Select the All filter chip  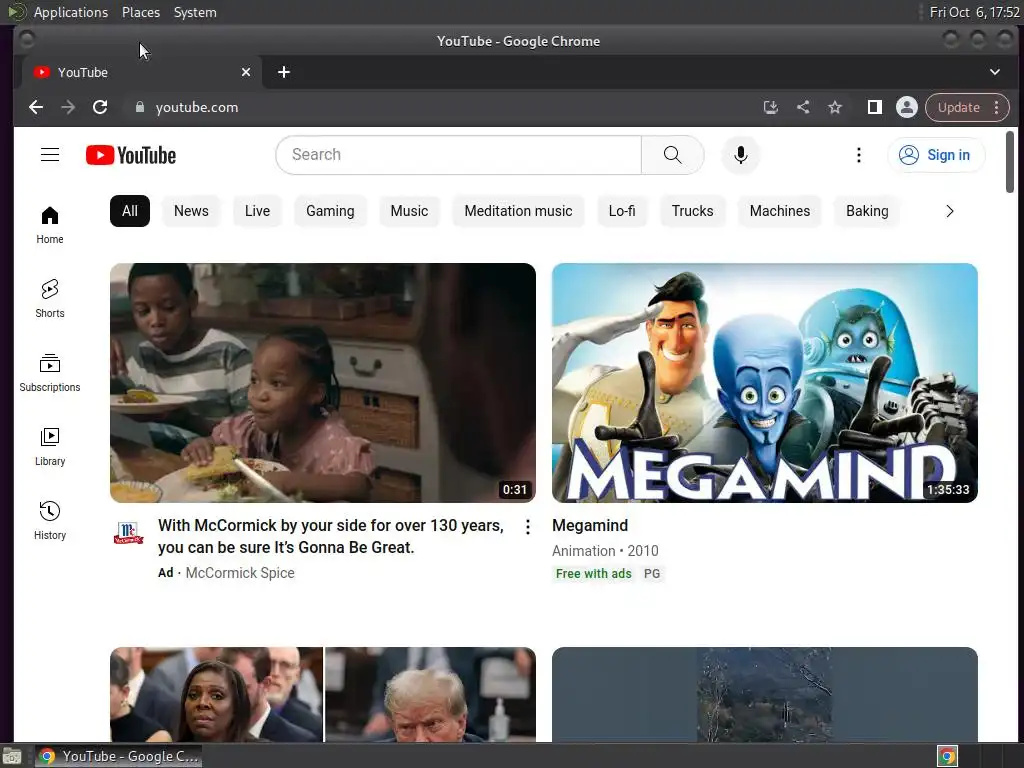tap(130, 211)
